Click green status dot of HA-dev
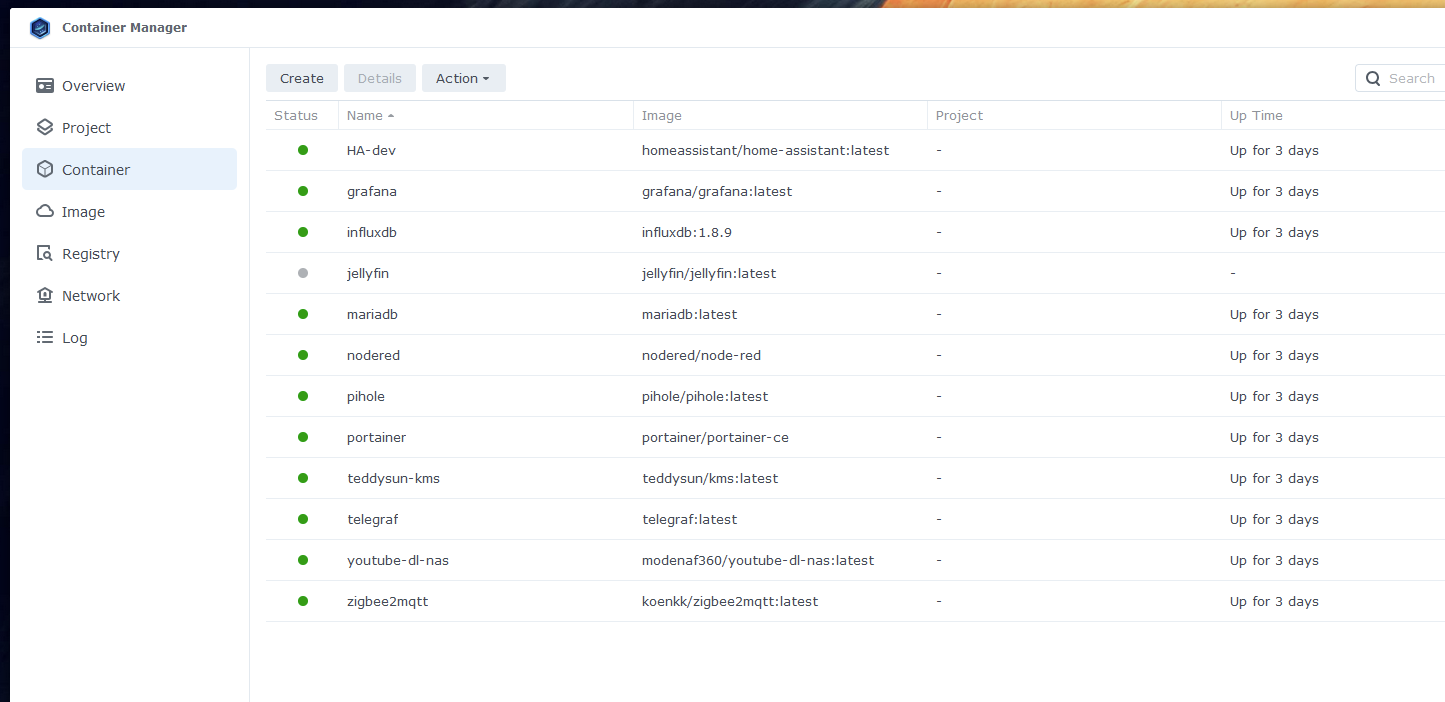This screenshot has width=1445, height=702. (x=303, y=150)
